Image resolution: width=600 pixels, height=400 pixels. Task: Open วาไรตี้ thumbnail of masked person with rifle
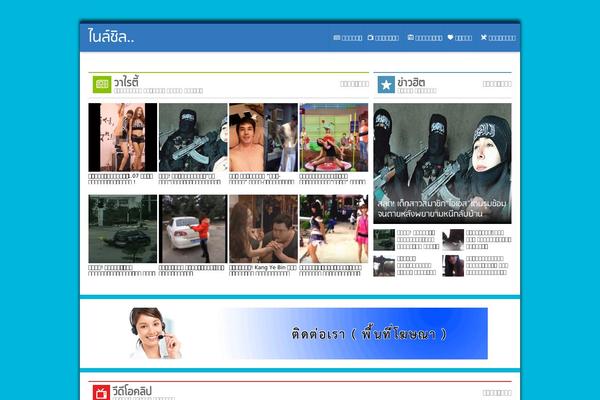coord(193,137)
